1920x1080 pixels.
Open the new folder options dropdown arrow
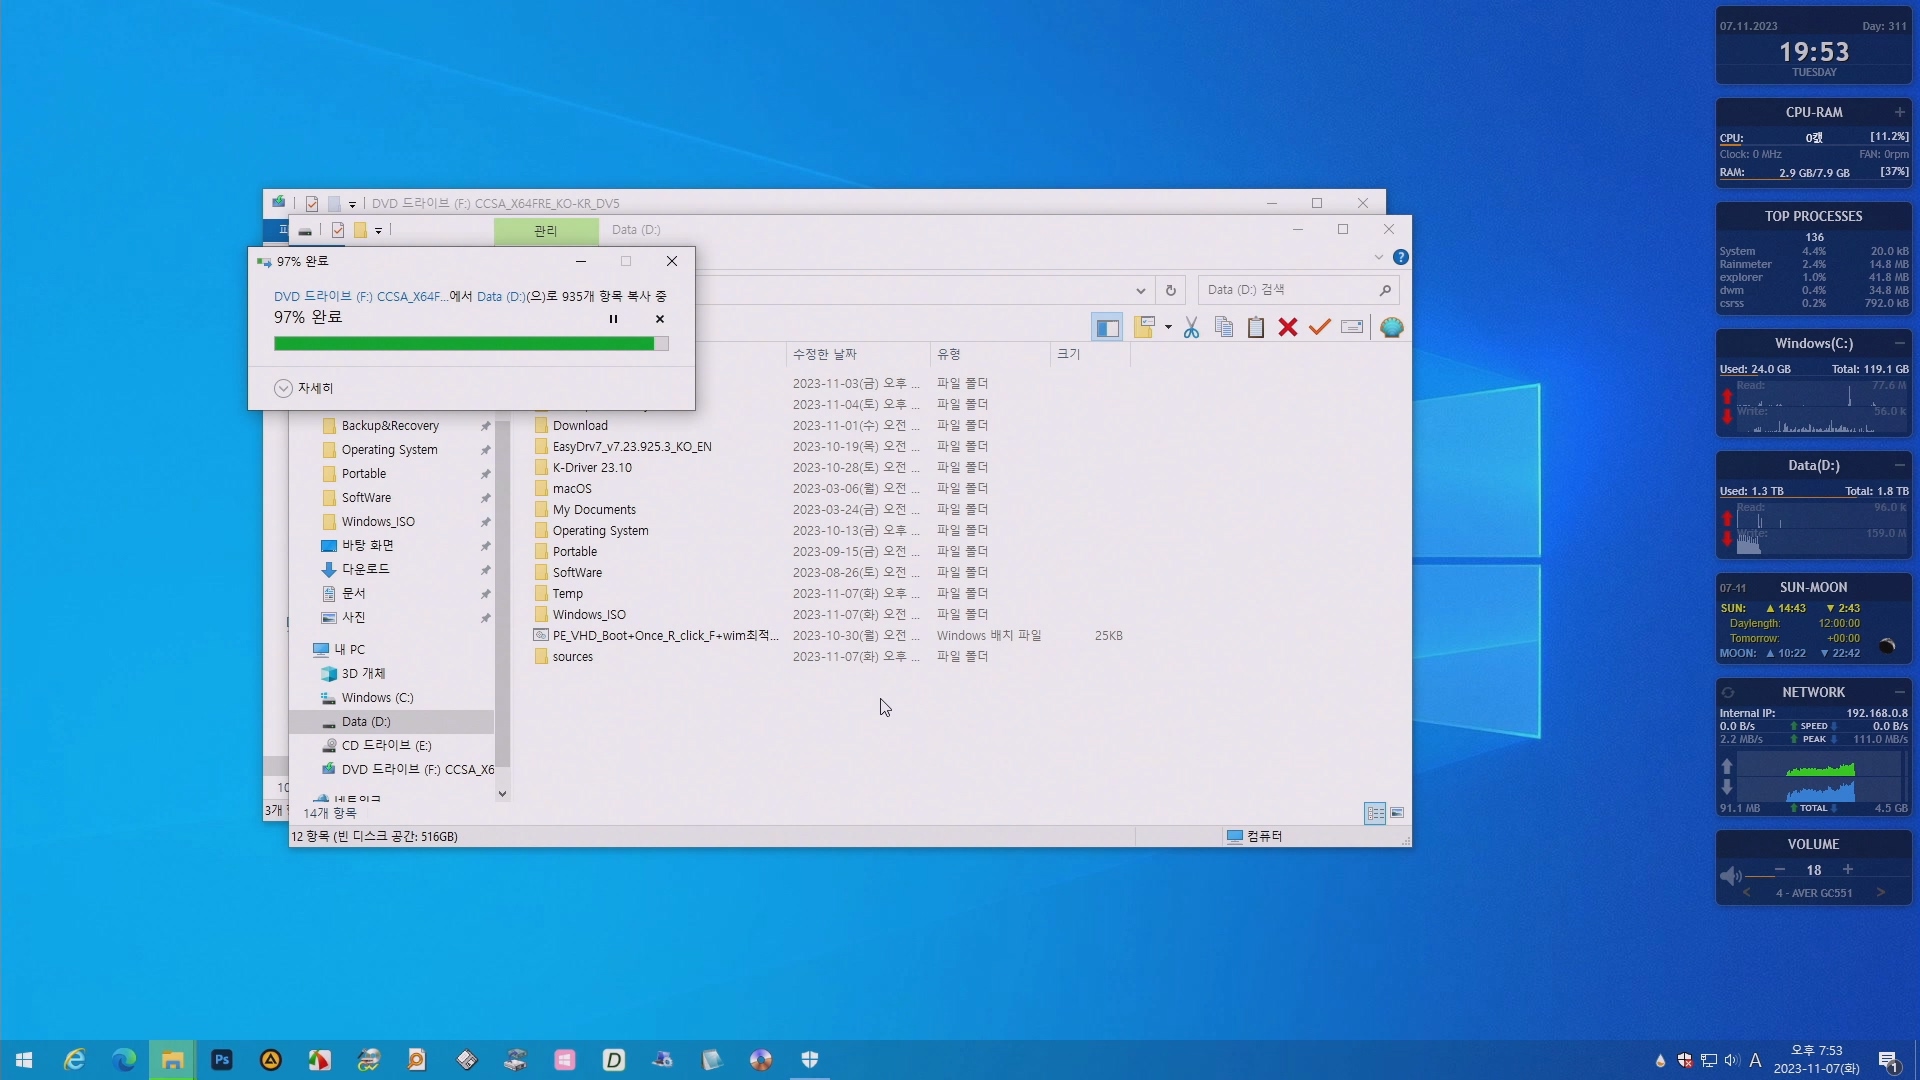(x=1168, y=328)
